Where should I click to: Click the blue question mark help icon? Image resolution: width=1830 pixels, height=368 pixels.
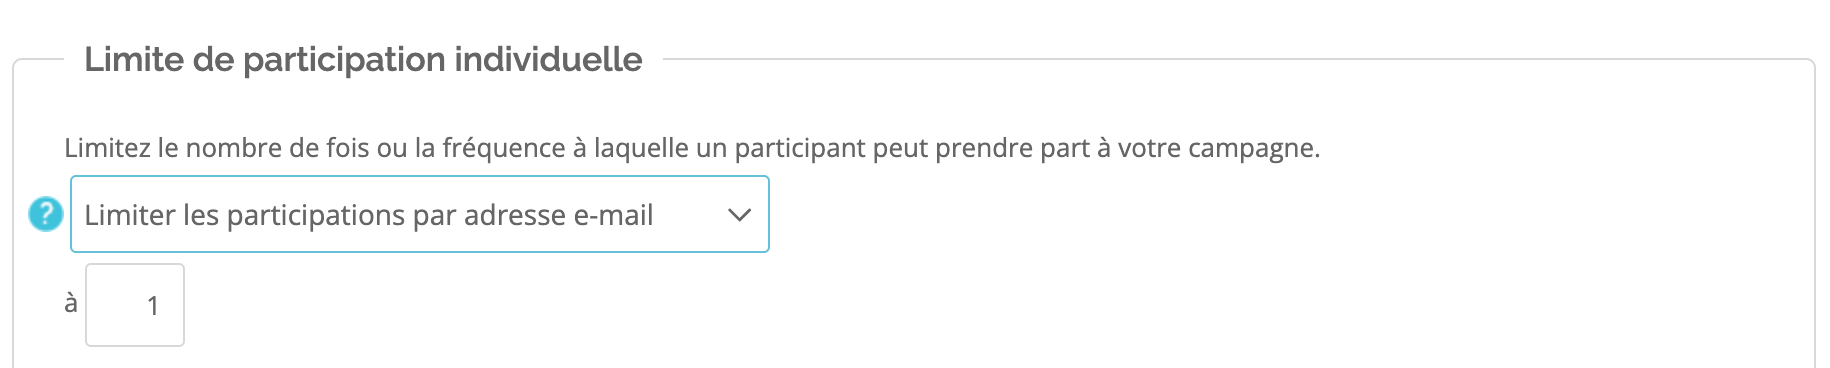click(x=46, y=214)
